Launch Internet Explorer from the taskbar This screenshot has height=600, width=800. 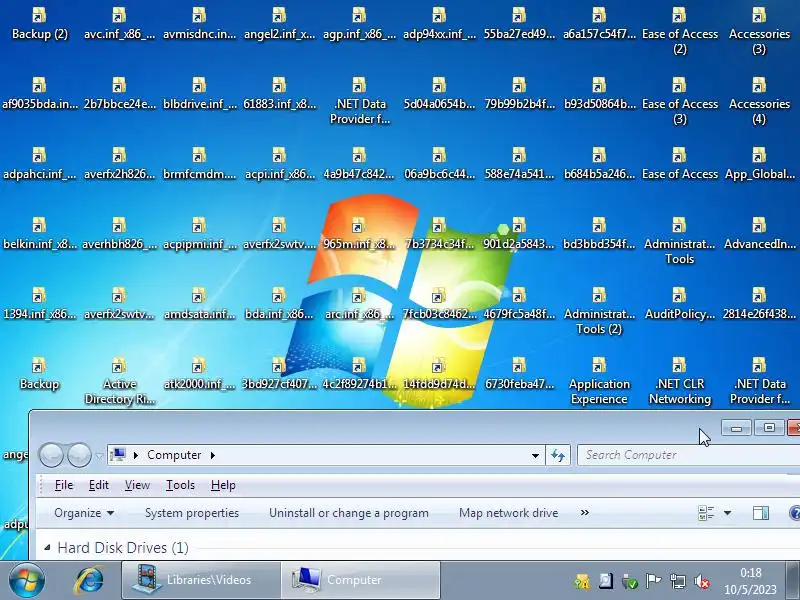[88, 580]
